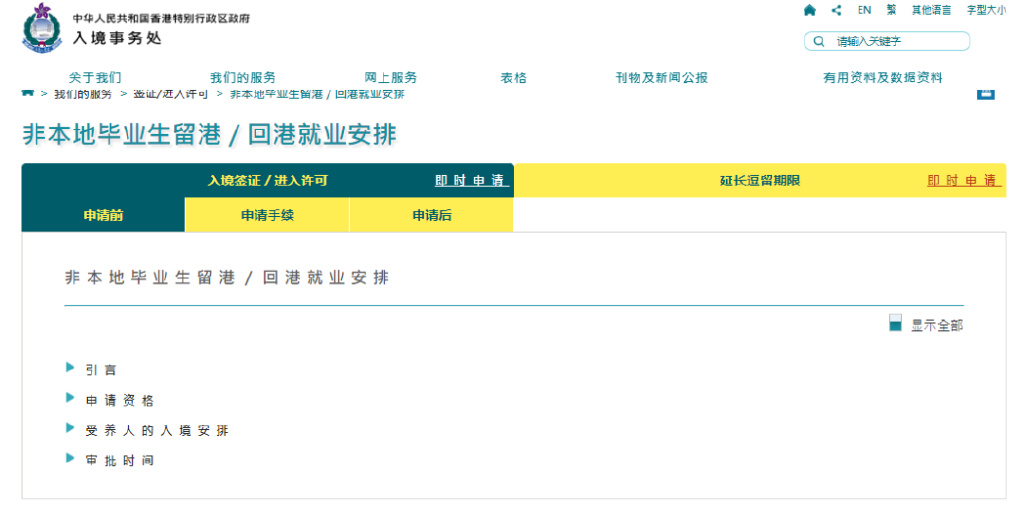Click 即时申请 link for 入境签证
Viewport: 1024px width, 518px height.
click(471, 181)
